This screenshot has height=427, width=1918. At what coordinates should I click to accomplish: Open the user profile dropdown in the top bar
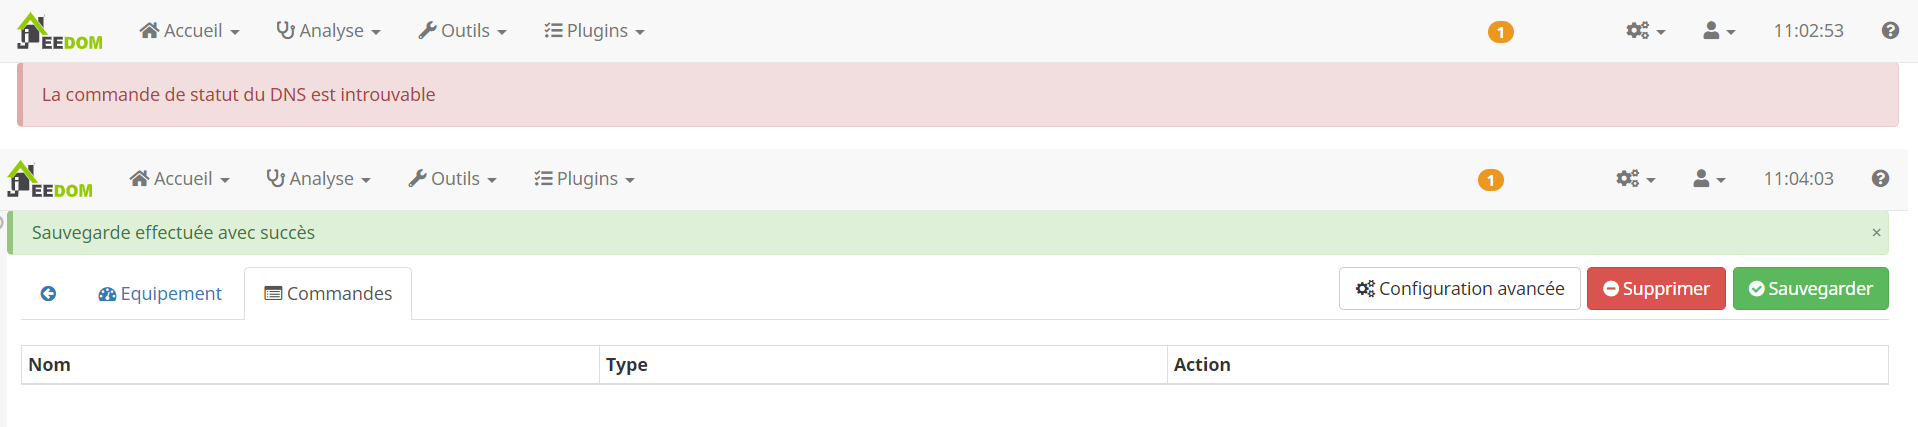(1719, 31)
